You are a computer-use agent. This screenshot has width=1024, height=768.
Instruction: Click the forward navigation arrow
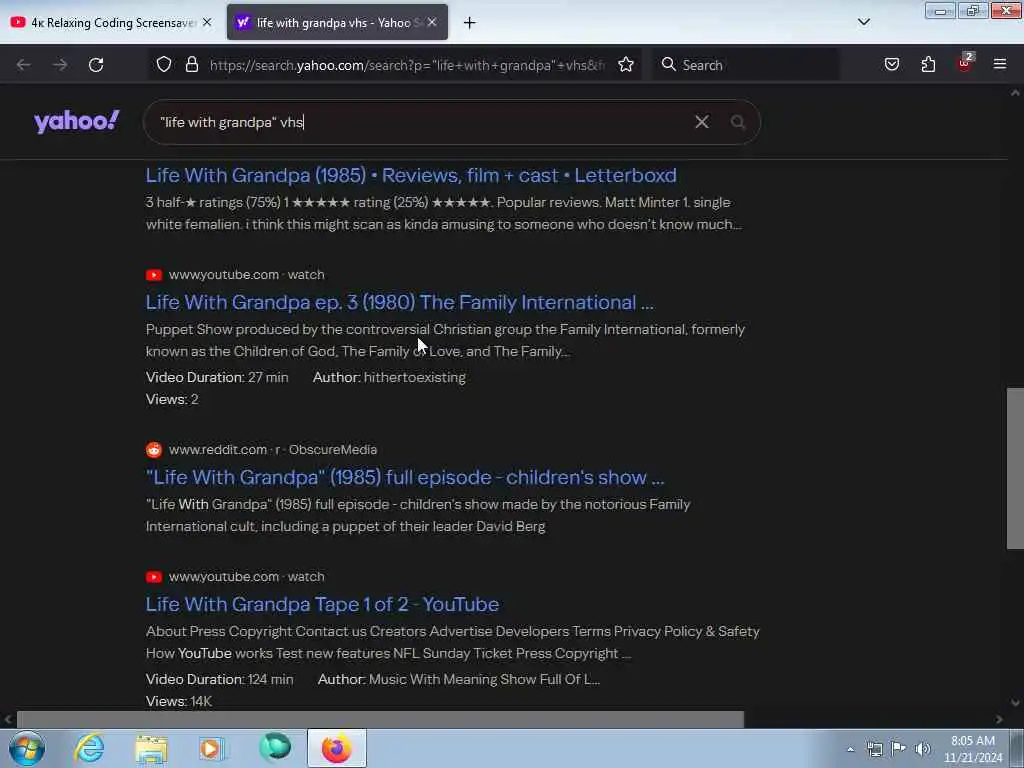(59, 65)
